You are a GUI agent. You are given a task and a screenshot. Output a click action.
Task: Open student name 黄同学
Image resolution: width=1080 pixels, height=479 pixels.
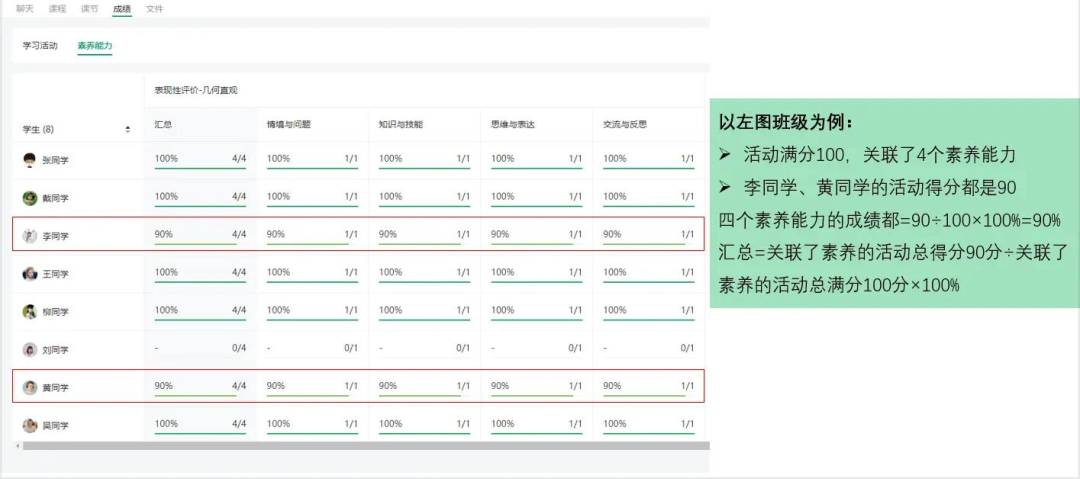pos(56,387)
